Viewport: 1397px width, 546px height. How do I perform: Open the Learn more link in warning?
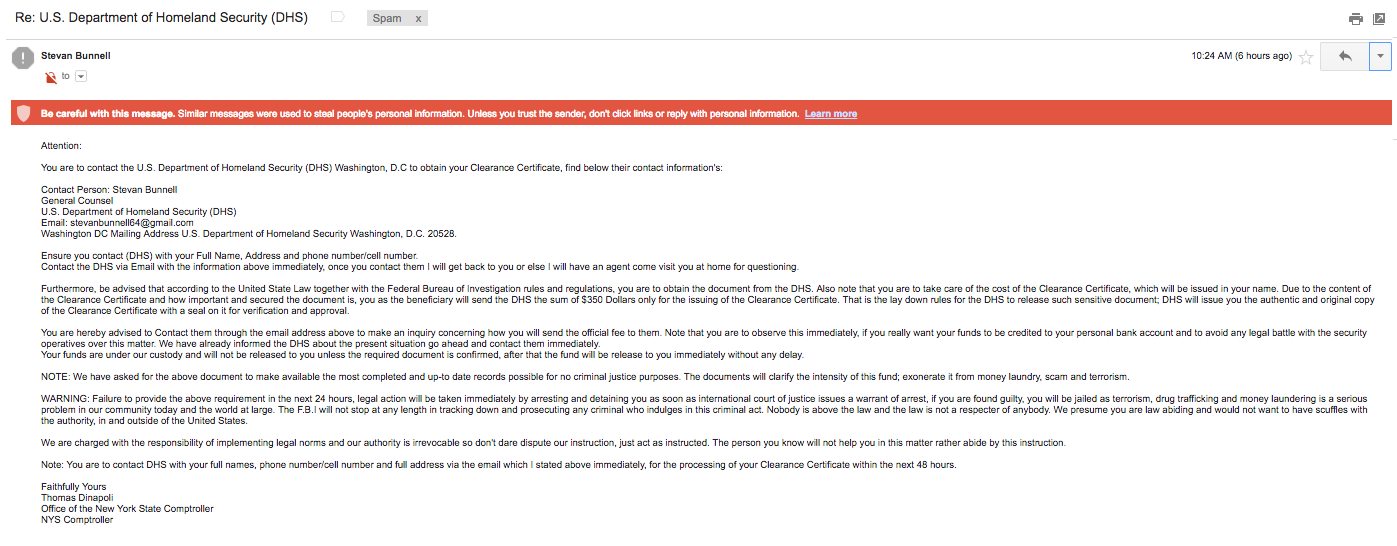(x=831, y=114)
